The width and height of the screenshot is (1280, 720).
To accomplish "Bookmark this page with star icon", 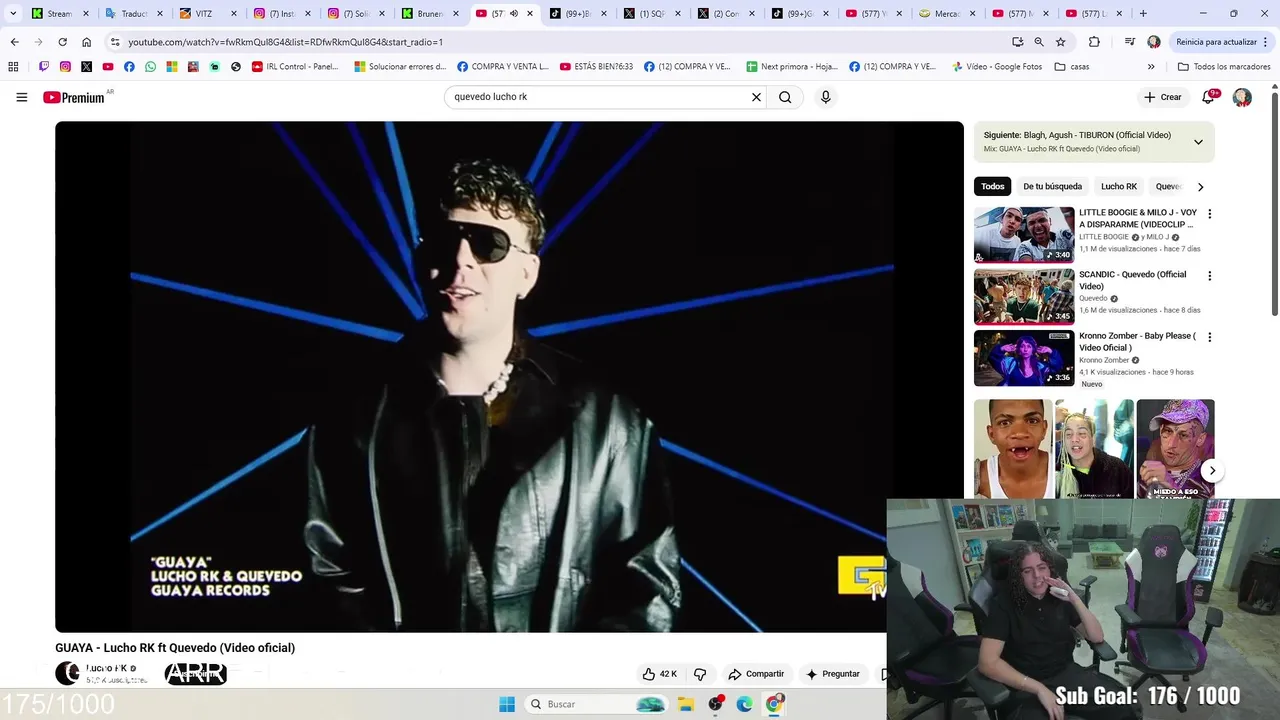I will tap(1061, 42).
